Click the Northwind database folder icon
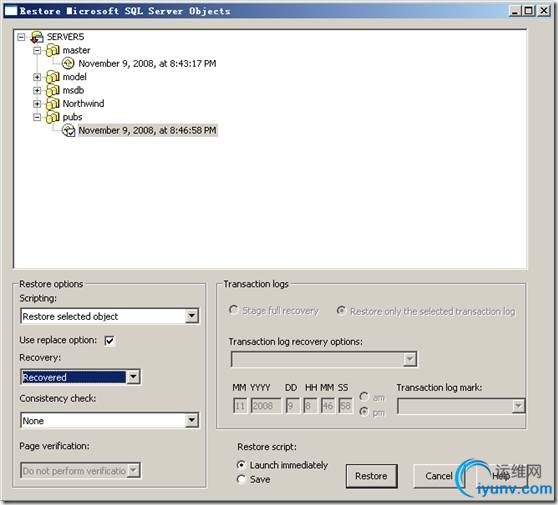The image size is (558, 505). click(53, 104)
